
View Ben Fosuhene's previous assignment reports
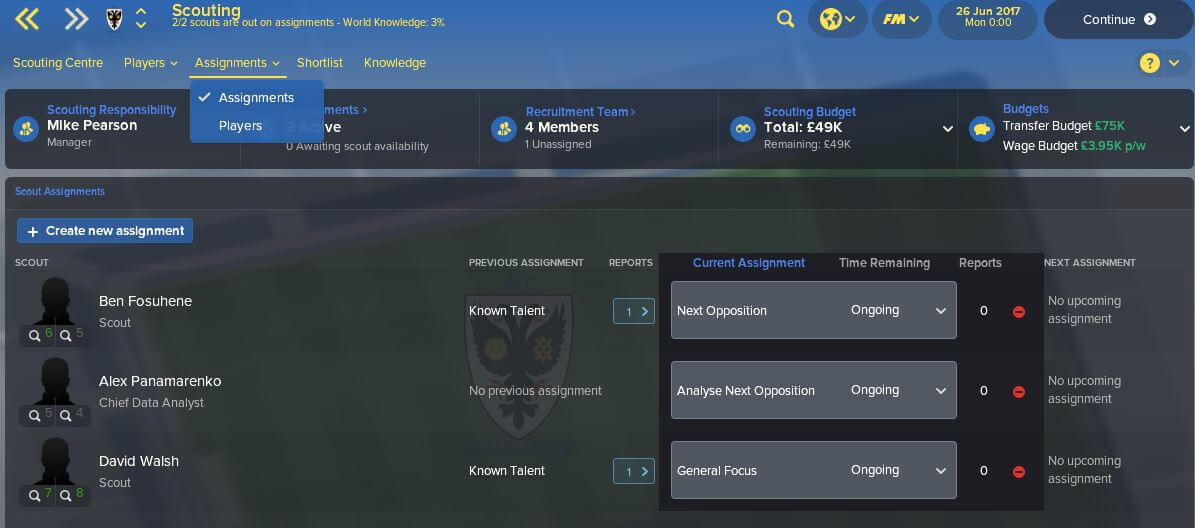(634, 311)
